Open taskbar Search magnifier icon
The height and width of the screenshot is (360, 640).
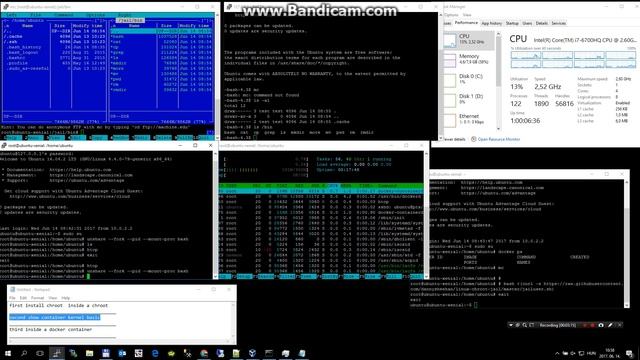[x=24, y=353]
